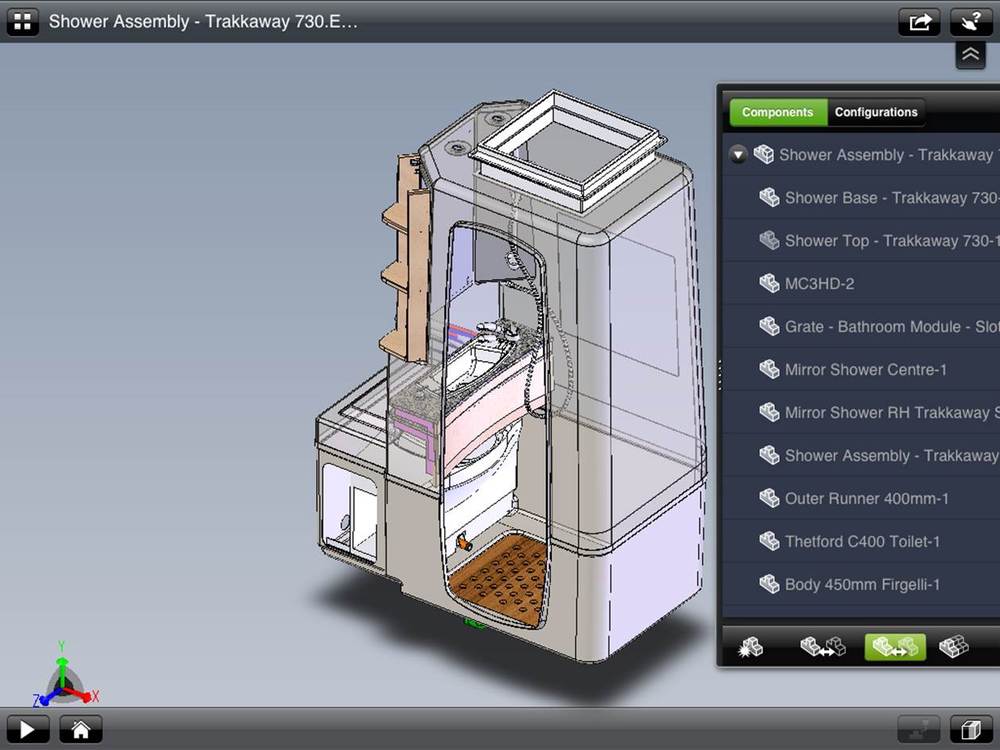
Task: Click the XYZ axis triad
Action: [x=65, y=678]
